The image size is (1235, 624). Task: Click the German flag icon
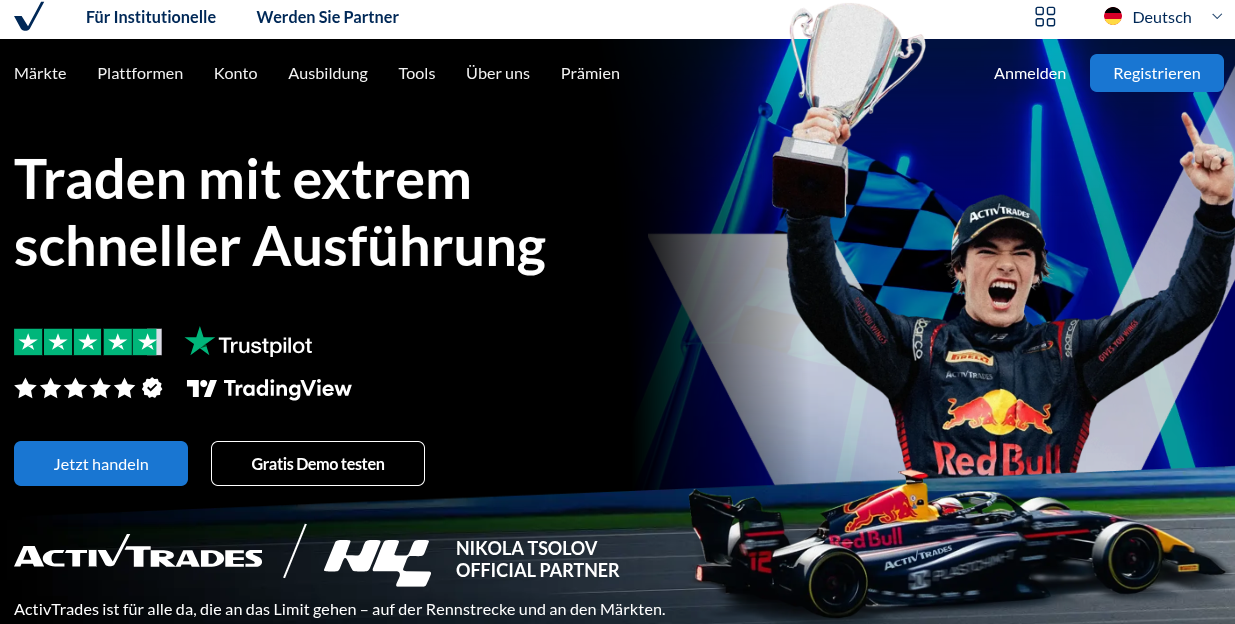pos(1113,16)
